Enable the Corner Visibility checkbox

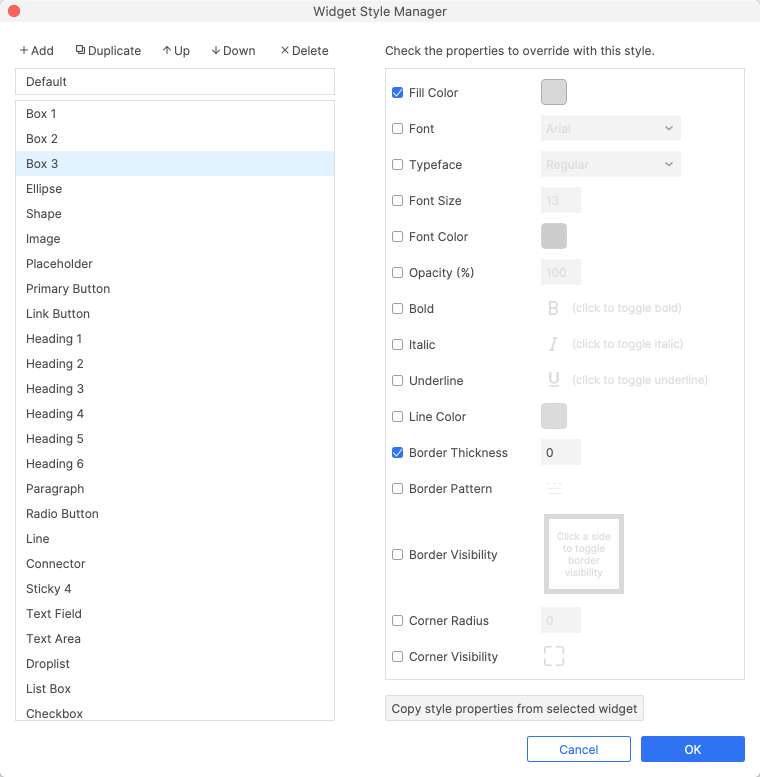397,657
